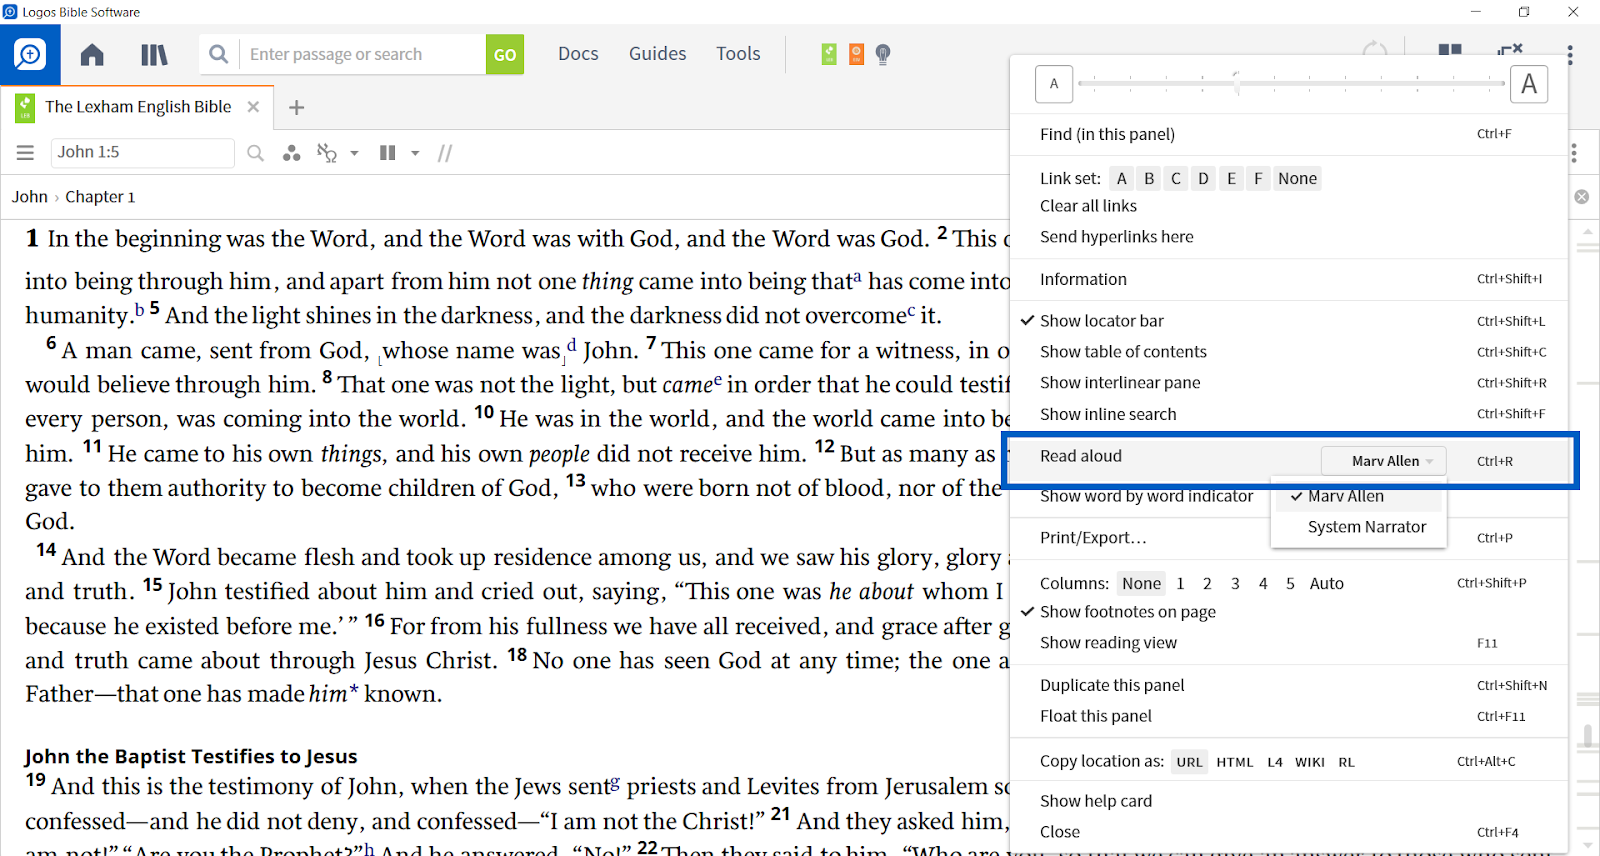Expand the parallel resources dropdown arrow
Image resolution: width=1600 pixels, height=856 pixels.
pos(415,154)
